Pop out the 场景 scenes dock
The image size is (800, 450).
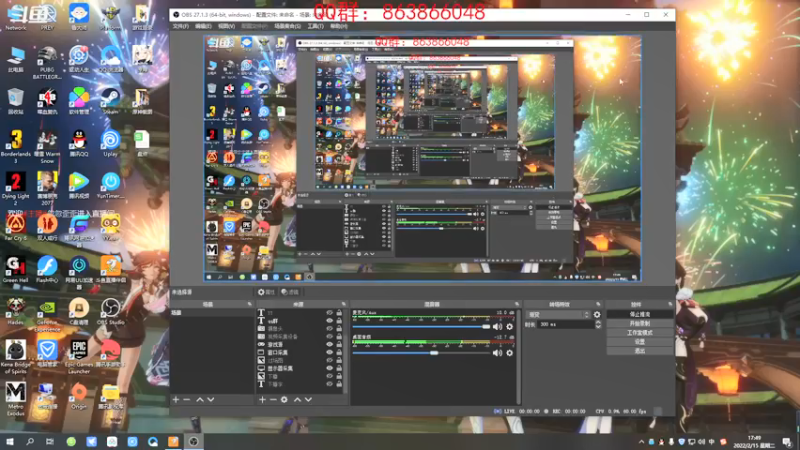(x=249, y=304)
